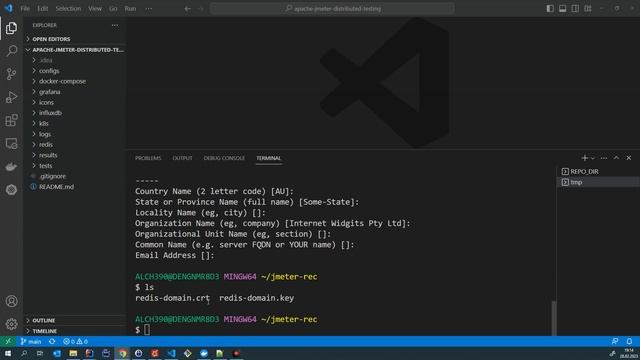Open the Edit menu
This screenshot has width=640, height=360.
pyautogui.click(x=42, y=9)
